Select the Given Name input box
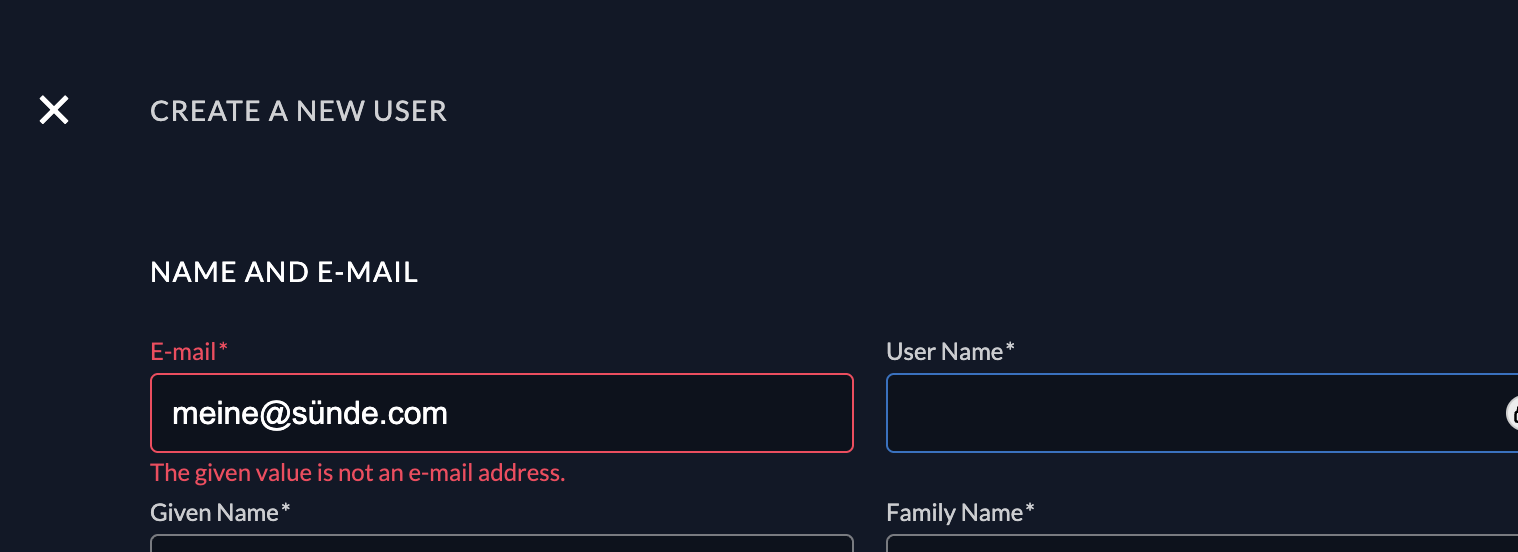1518x552 pixels. (500, 543)
